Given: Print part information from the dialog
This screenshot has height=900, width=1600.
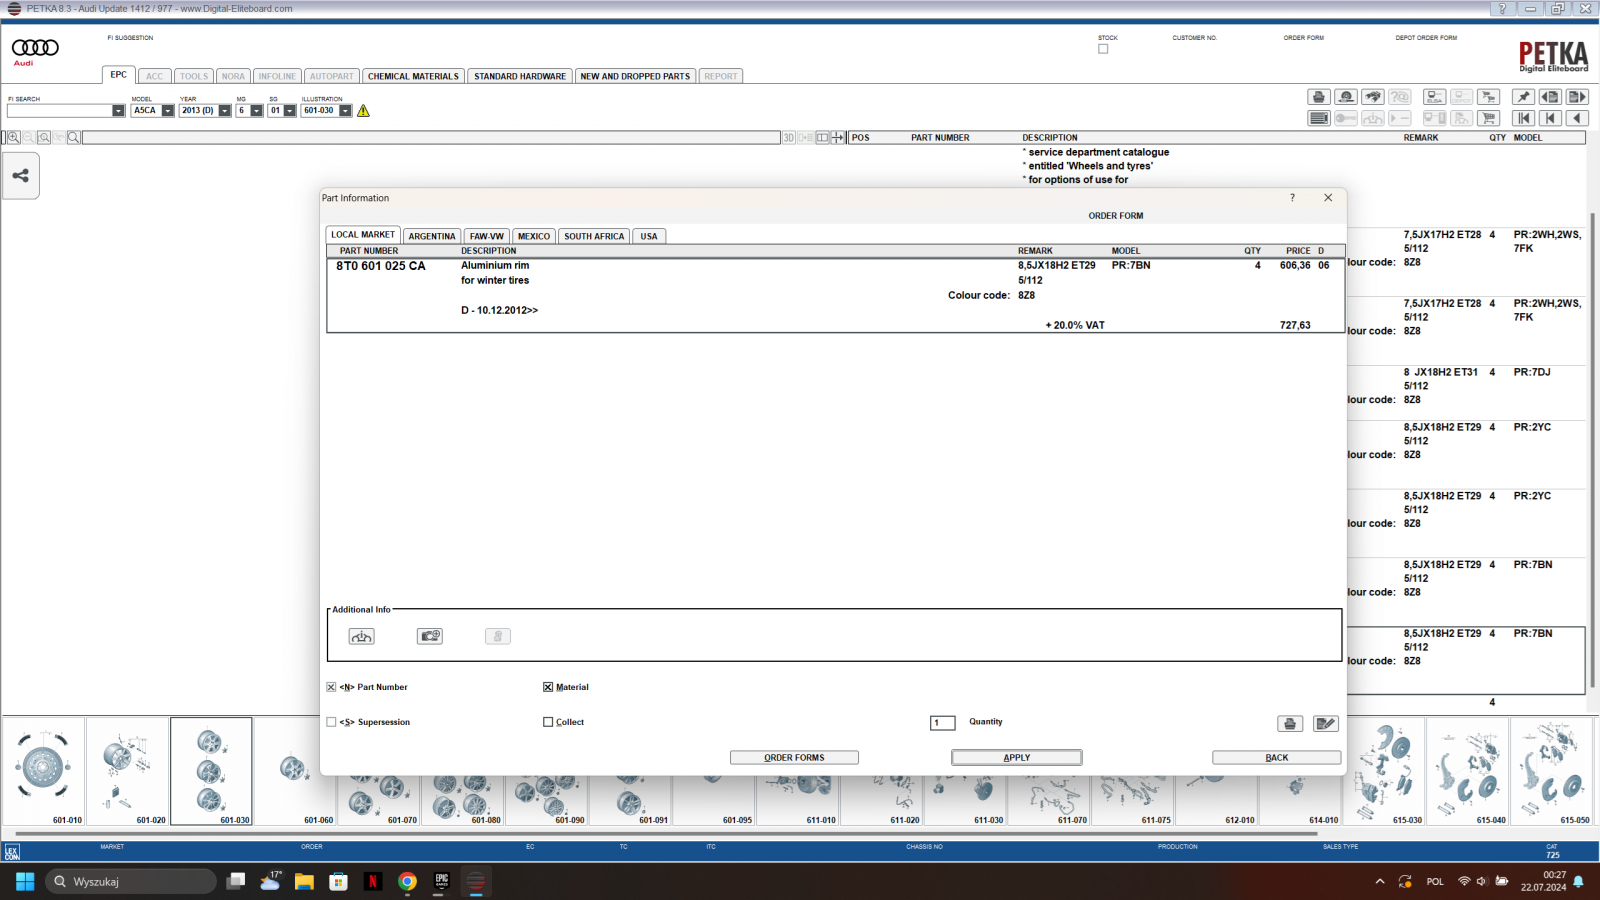Looking at the screenshot, I should (1290, 724).
